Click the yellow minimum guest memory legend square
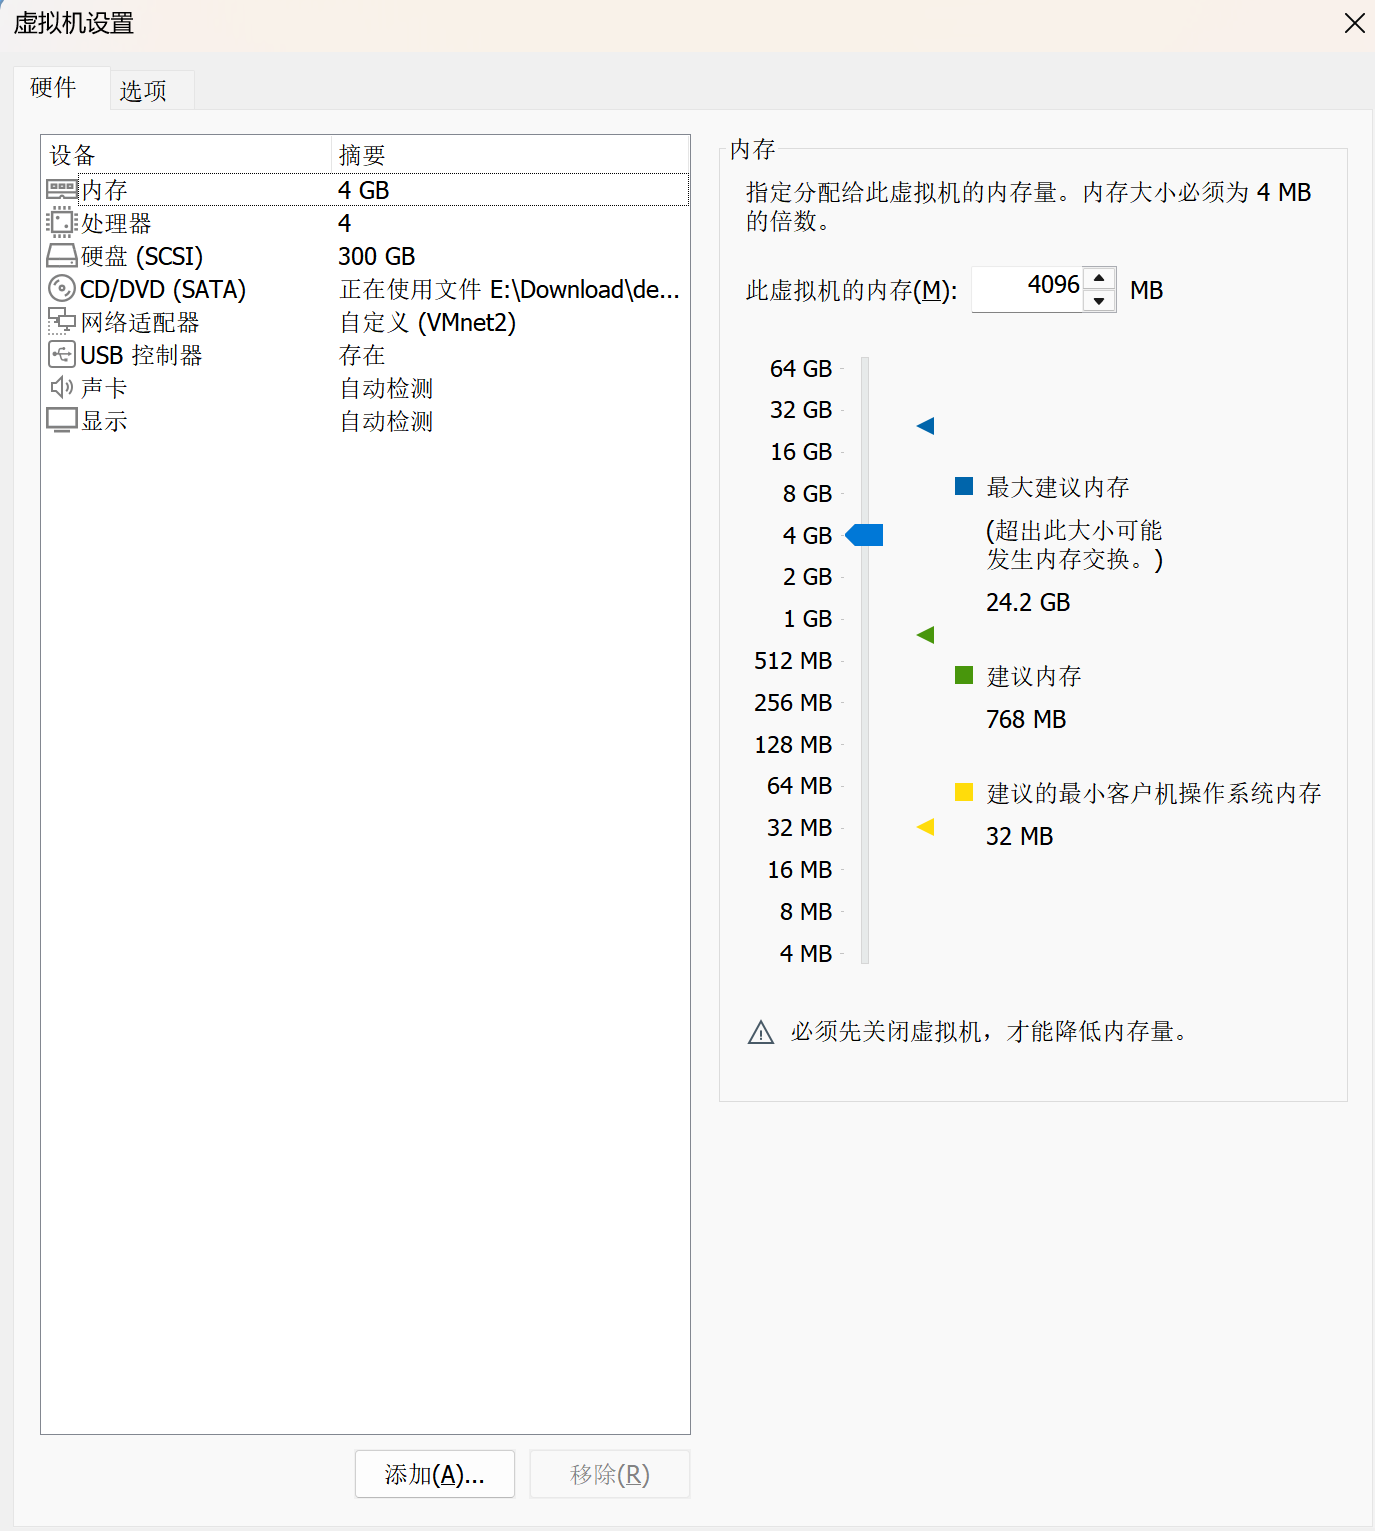Image resolution: width=1375 pixels, height=1531 pixels. (964, 792)
